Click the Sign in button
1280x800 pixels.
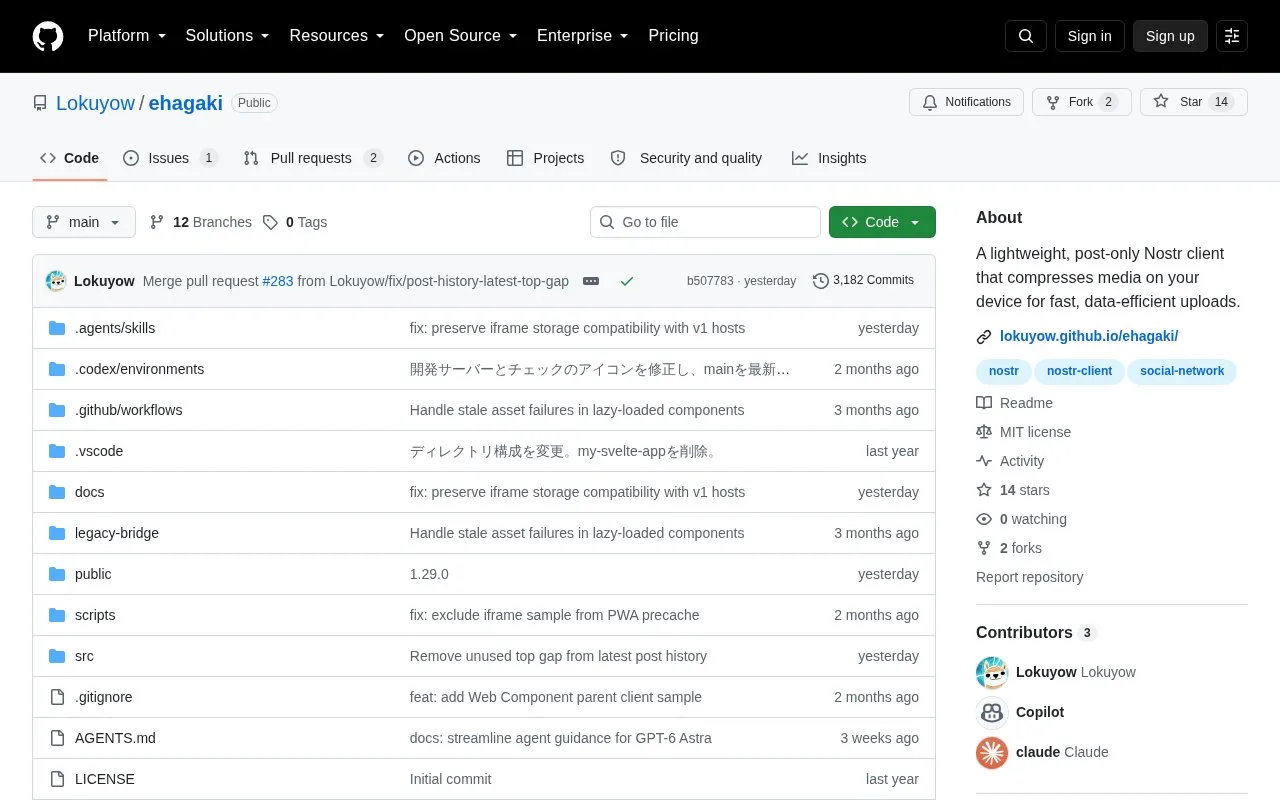[1089, 36]
